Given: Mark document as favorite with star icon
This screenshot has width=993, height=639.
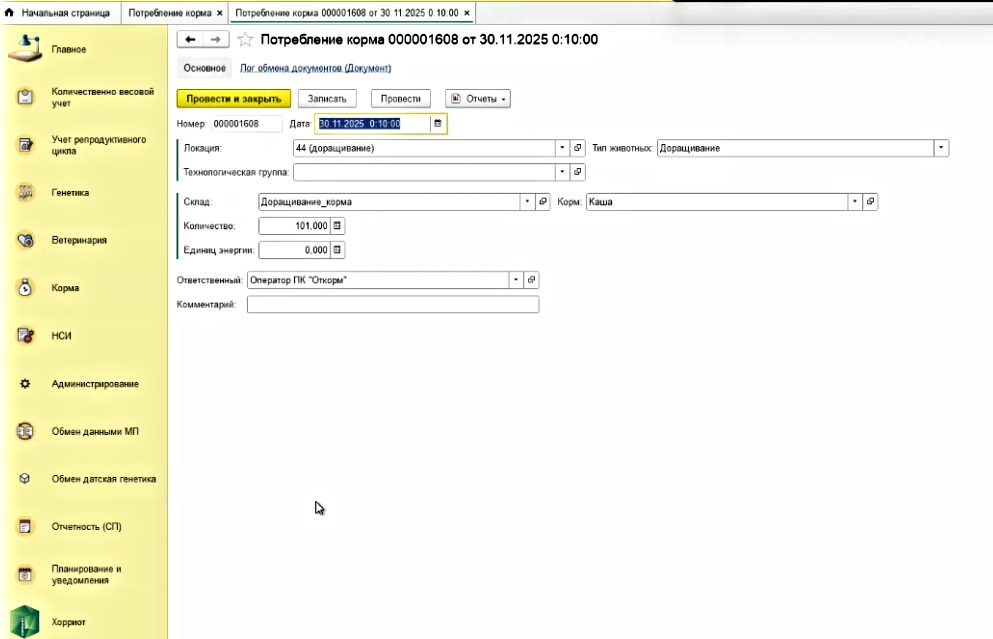Looking at the screenshot, I should [x=243, y=40].
